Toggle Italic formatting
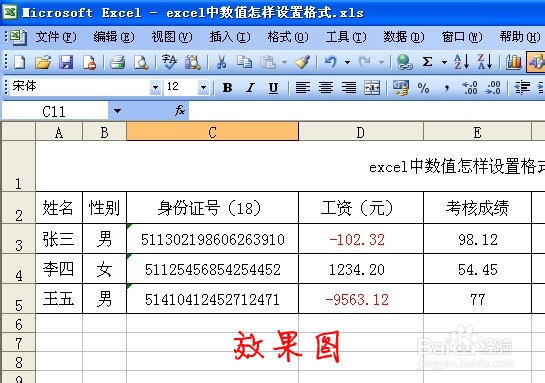This screenshot has width=545, height=383. [x=250, y=88]
